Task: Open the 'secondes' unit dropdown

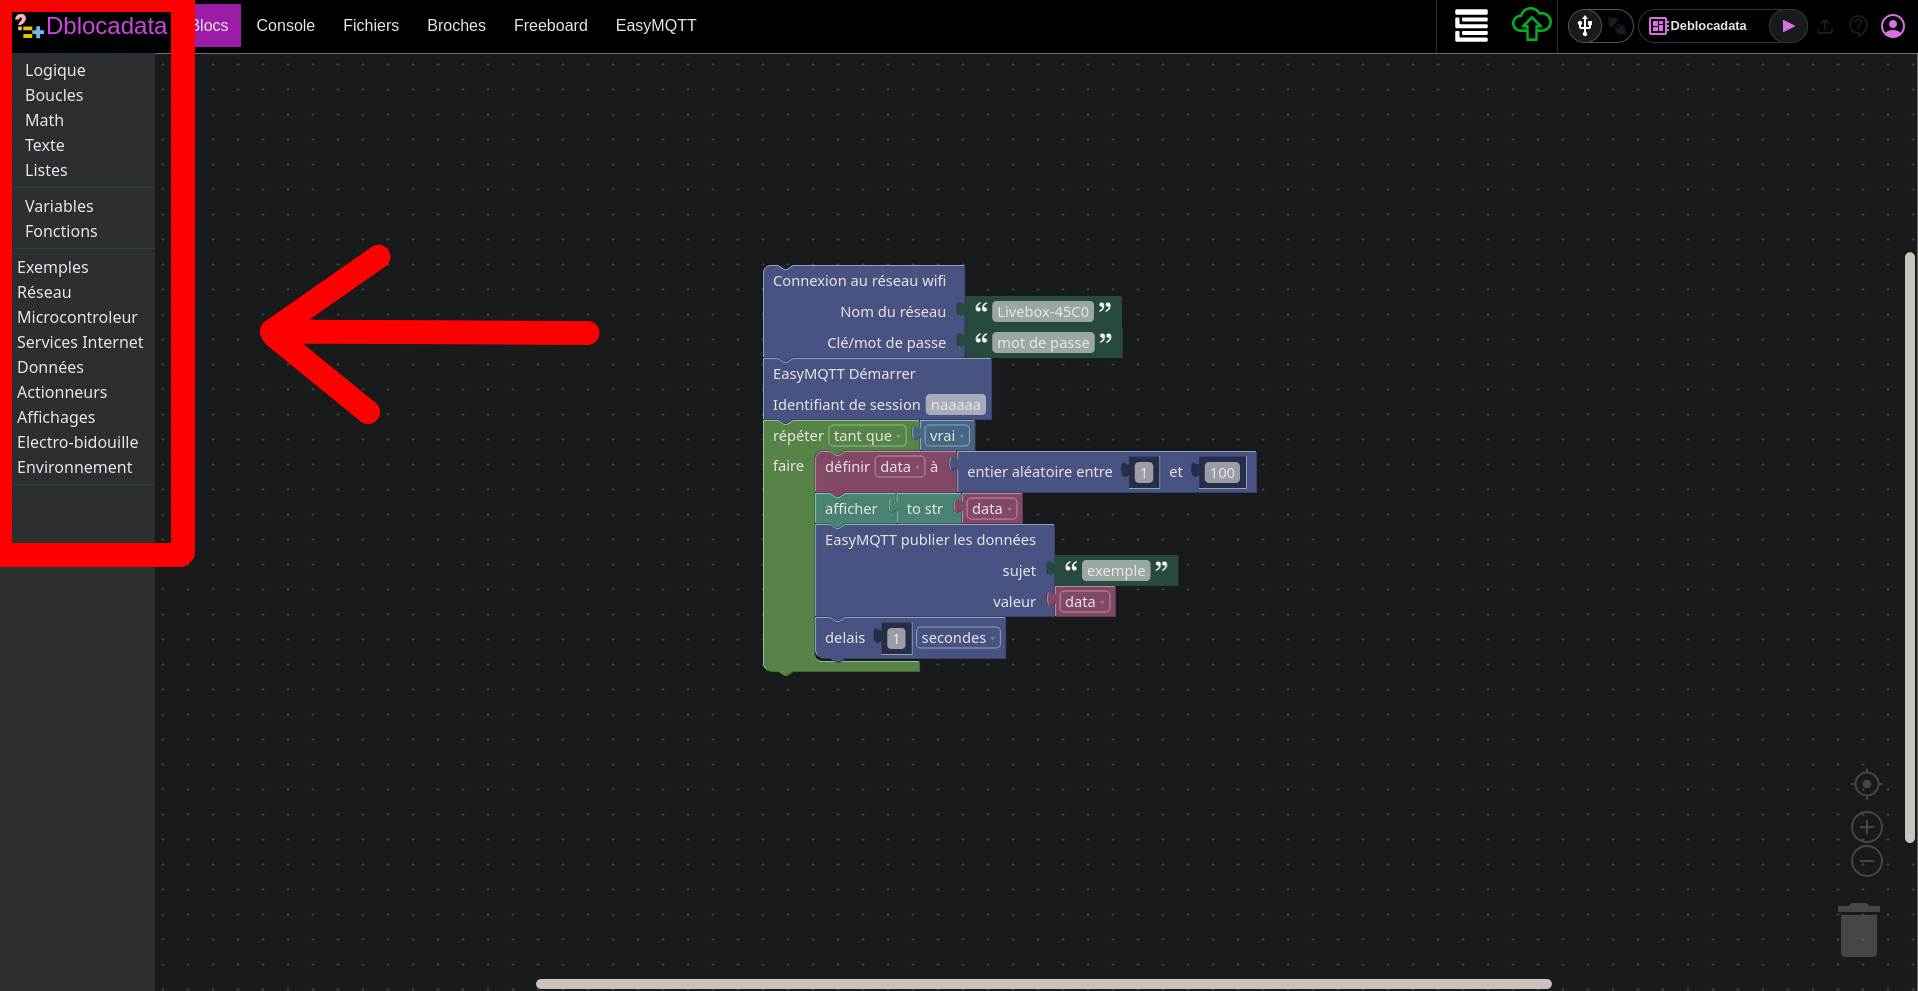Action: click(x=957, y=638)
